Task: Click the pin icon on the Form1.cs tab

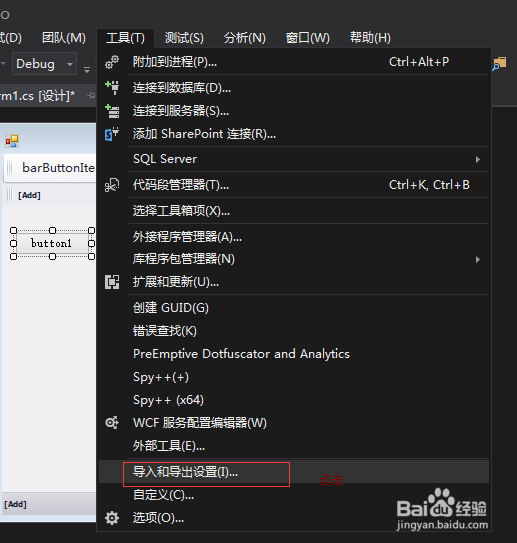Action: point(91,95)
